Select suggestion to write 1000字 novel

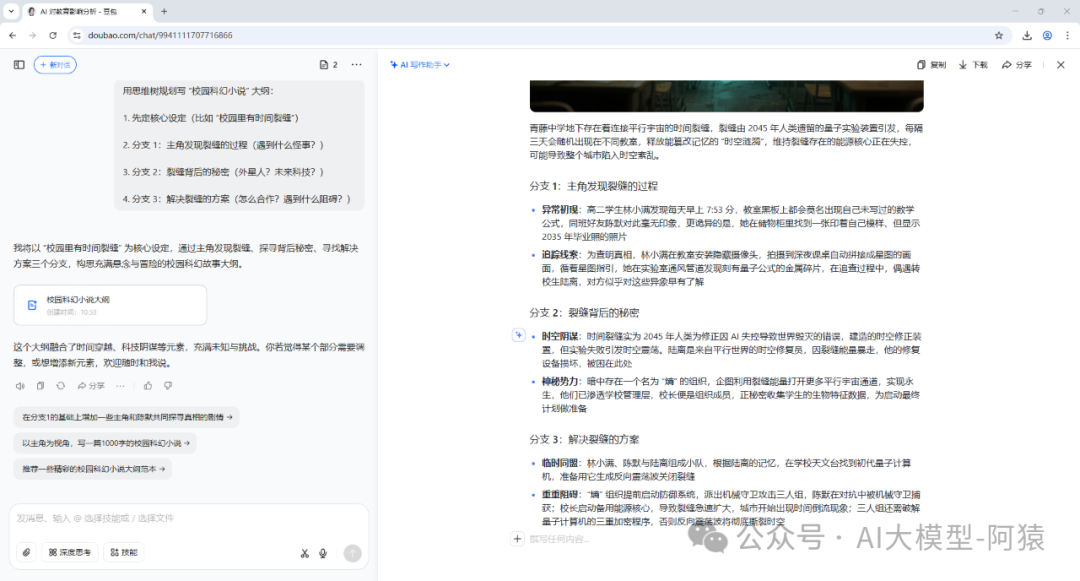click(x=105, y=443)
